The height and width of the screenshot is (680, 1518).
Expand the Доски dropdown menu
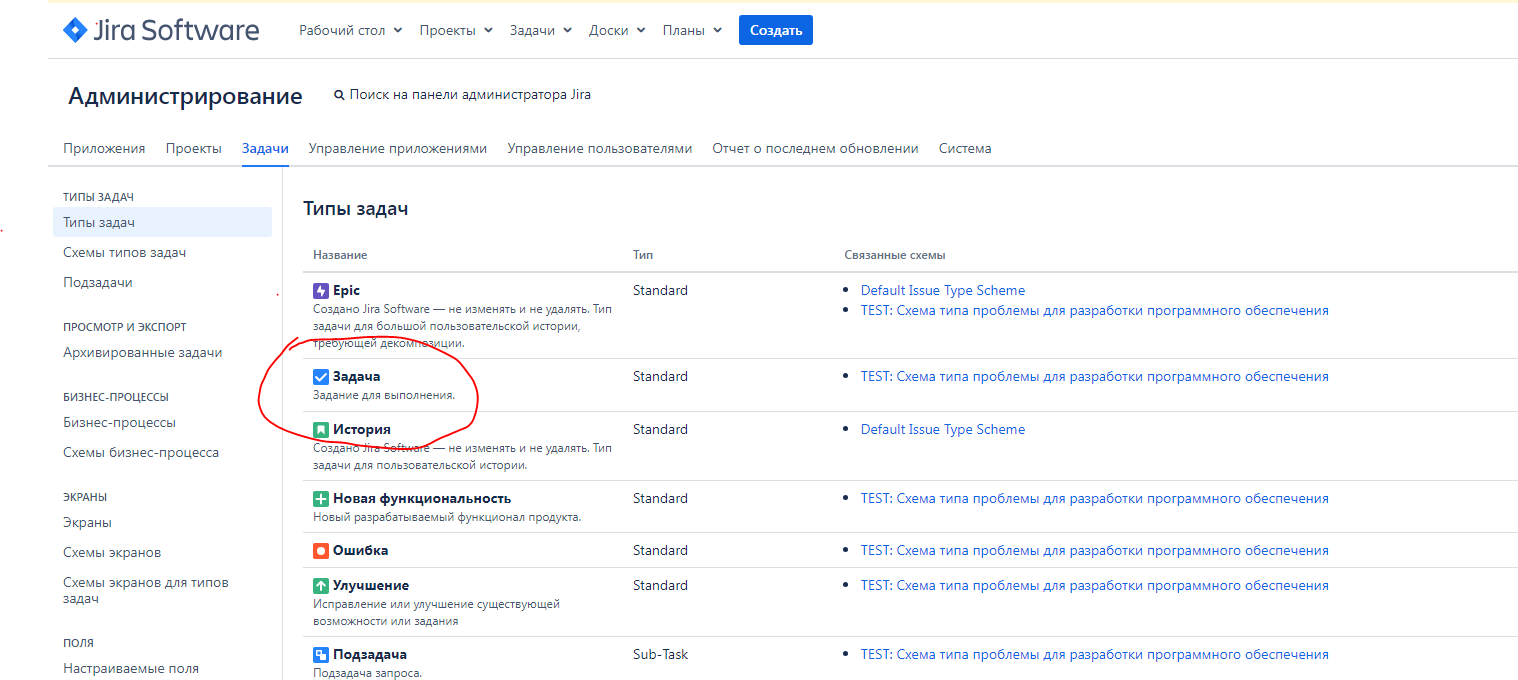617,30
